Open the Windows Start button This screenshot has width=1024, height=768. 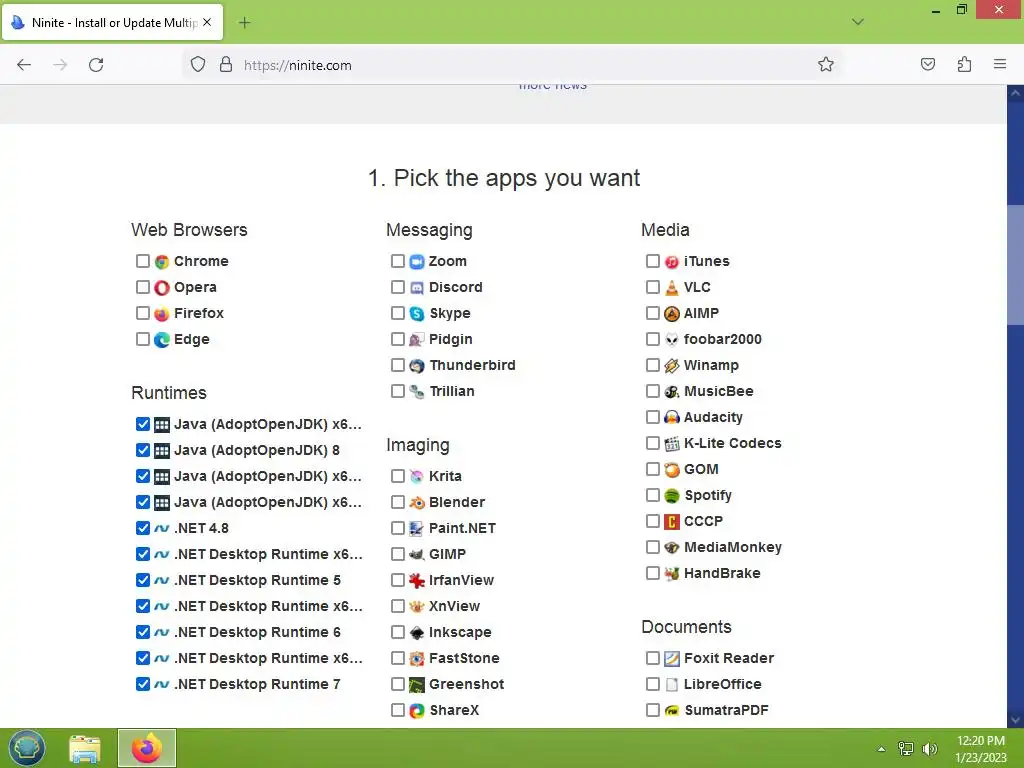tap(27, 748)
